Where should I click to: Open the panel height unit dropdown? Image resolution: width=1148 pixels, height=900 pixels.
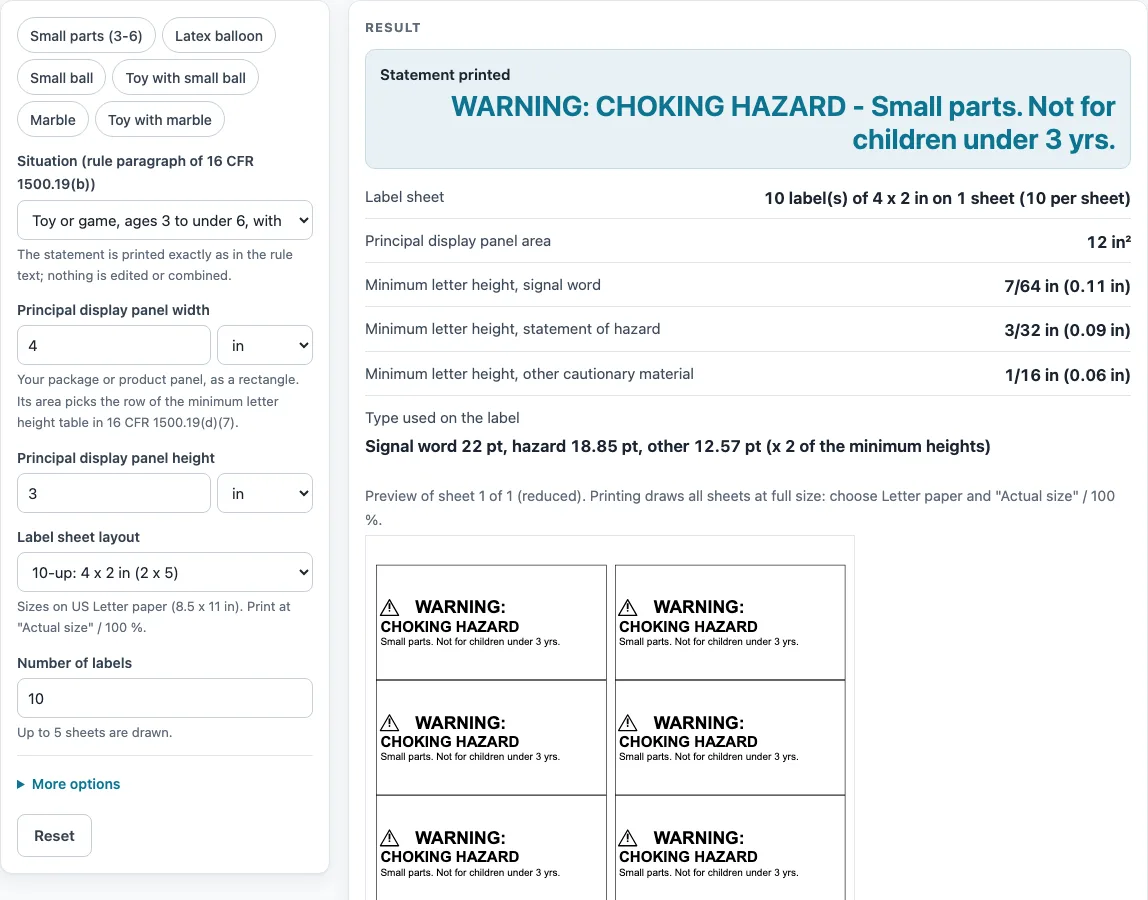(x=265, y=493)
